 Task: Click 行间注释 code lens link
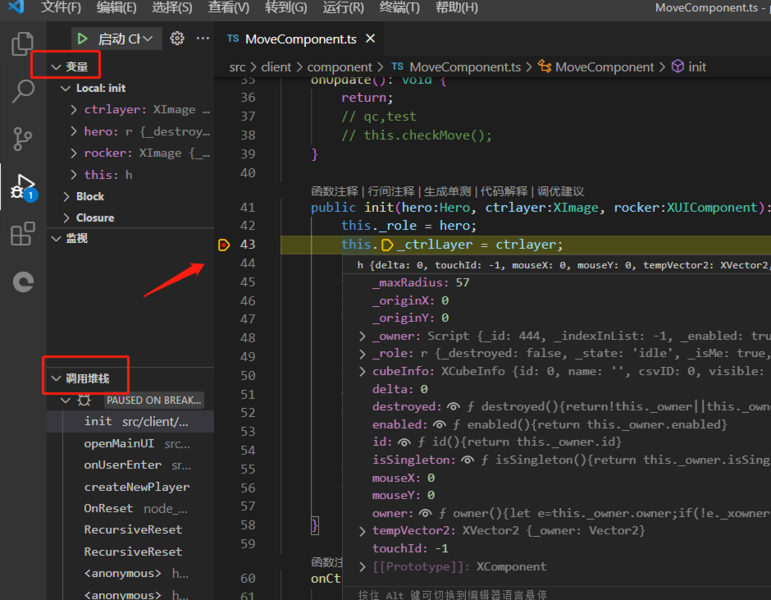tap(391, 191)
